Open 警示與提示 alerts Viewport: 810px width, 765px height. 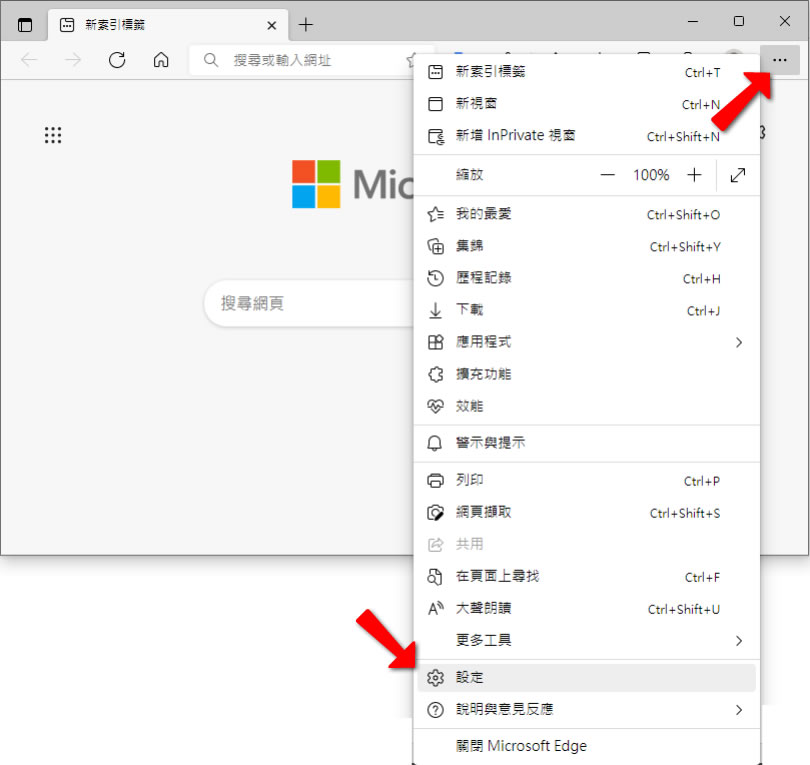pos(587,443)
